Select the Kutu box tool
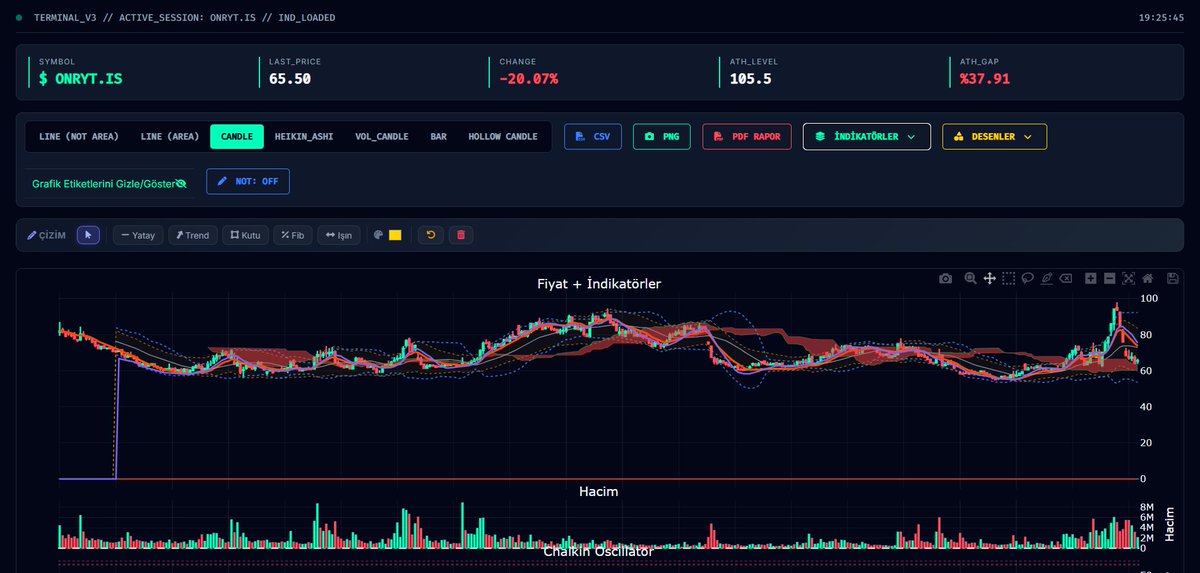The height and width of the screenshot is (573, 1200). [x=245, y=235]
